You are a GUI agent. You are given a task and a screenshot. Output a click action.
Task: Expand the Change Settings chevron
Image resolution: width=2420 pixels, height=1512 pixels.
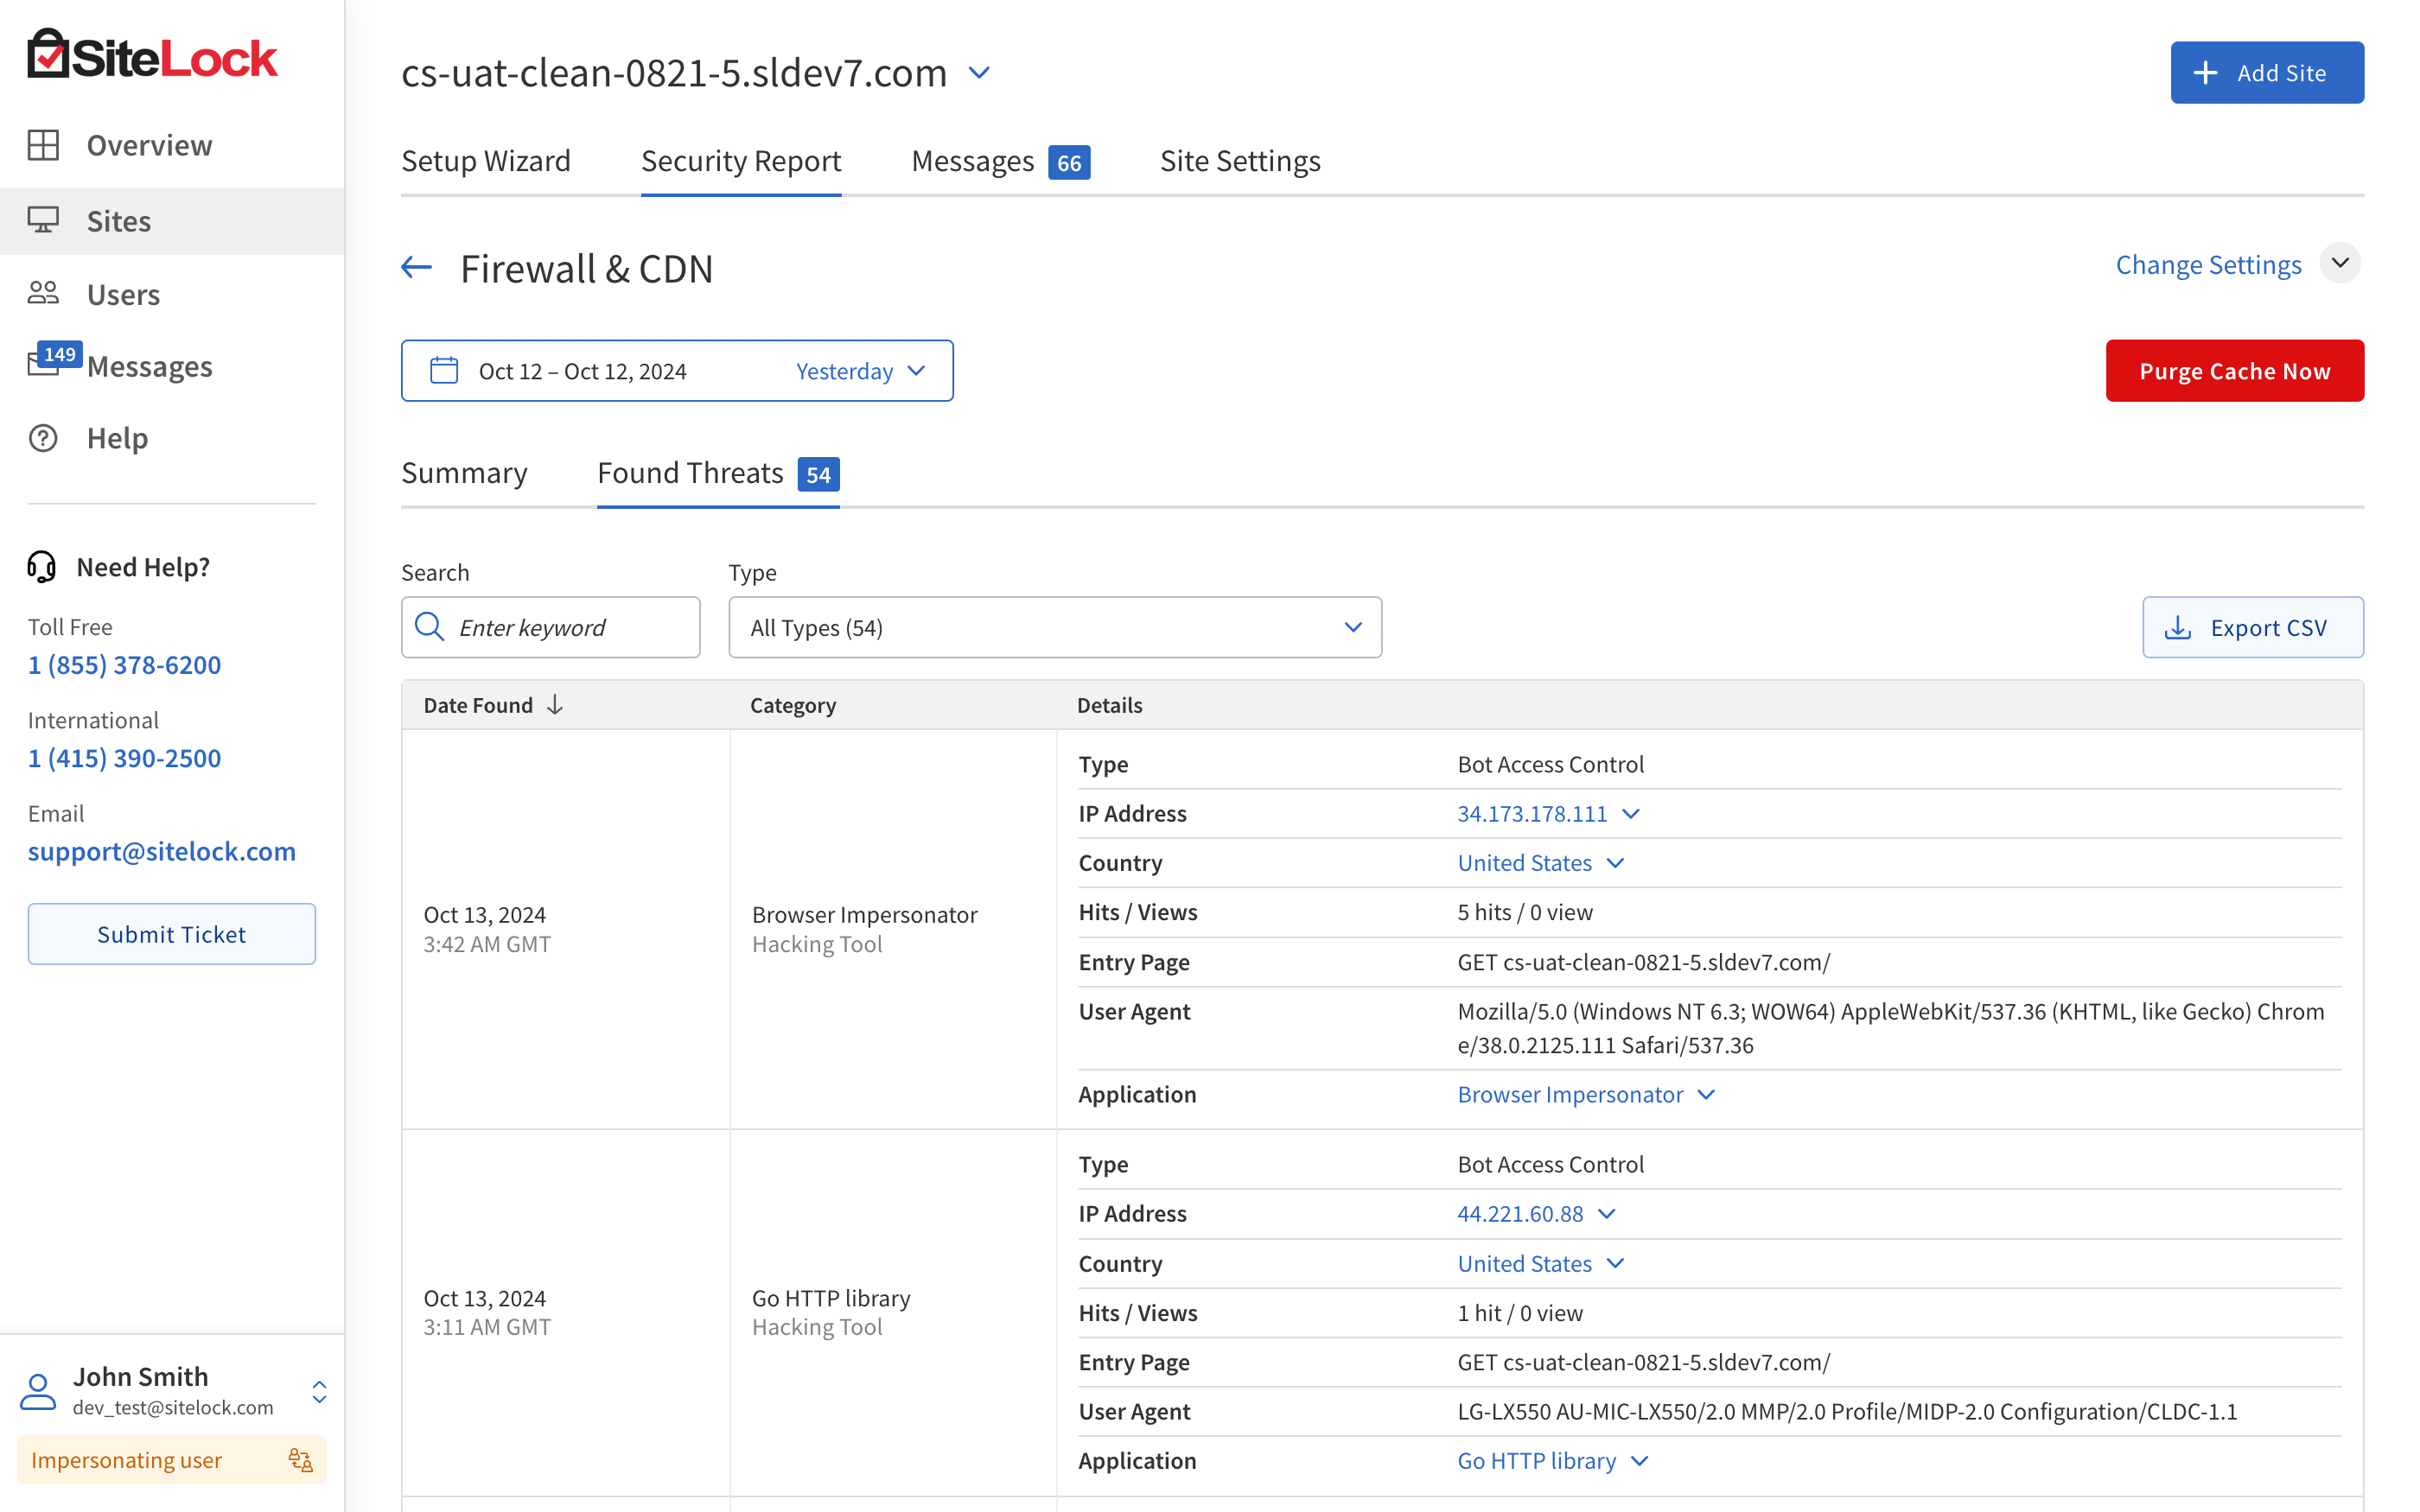point(2339,264)
